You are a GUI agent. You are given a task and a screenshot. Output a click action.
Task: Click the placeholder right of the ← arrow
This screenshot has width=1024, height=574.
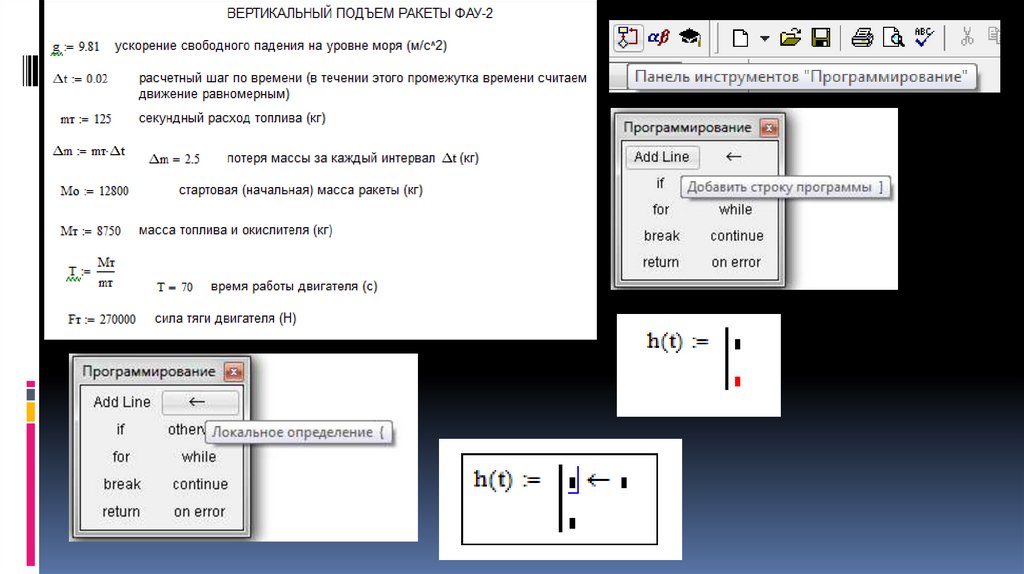[624, 483]
